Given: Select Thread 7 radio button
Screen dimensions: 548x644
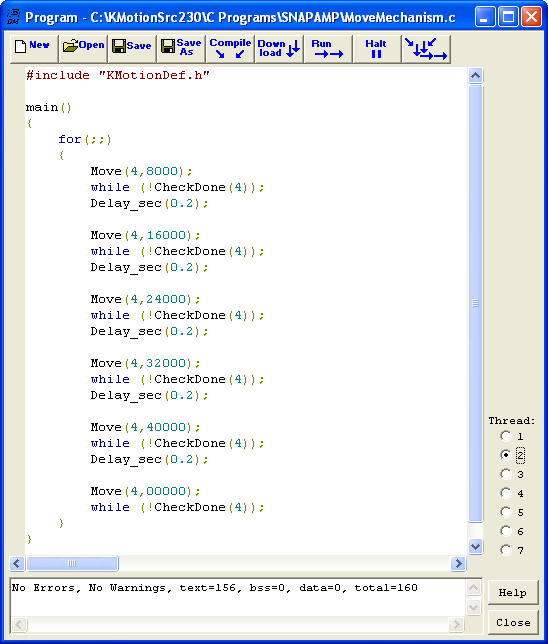Looking at the screenshot, I should [506, 550].
